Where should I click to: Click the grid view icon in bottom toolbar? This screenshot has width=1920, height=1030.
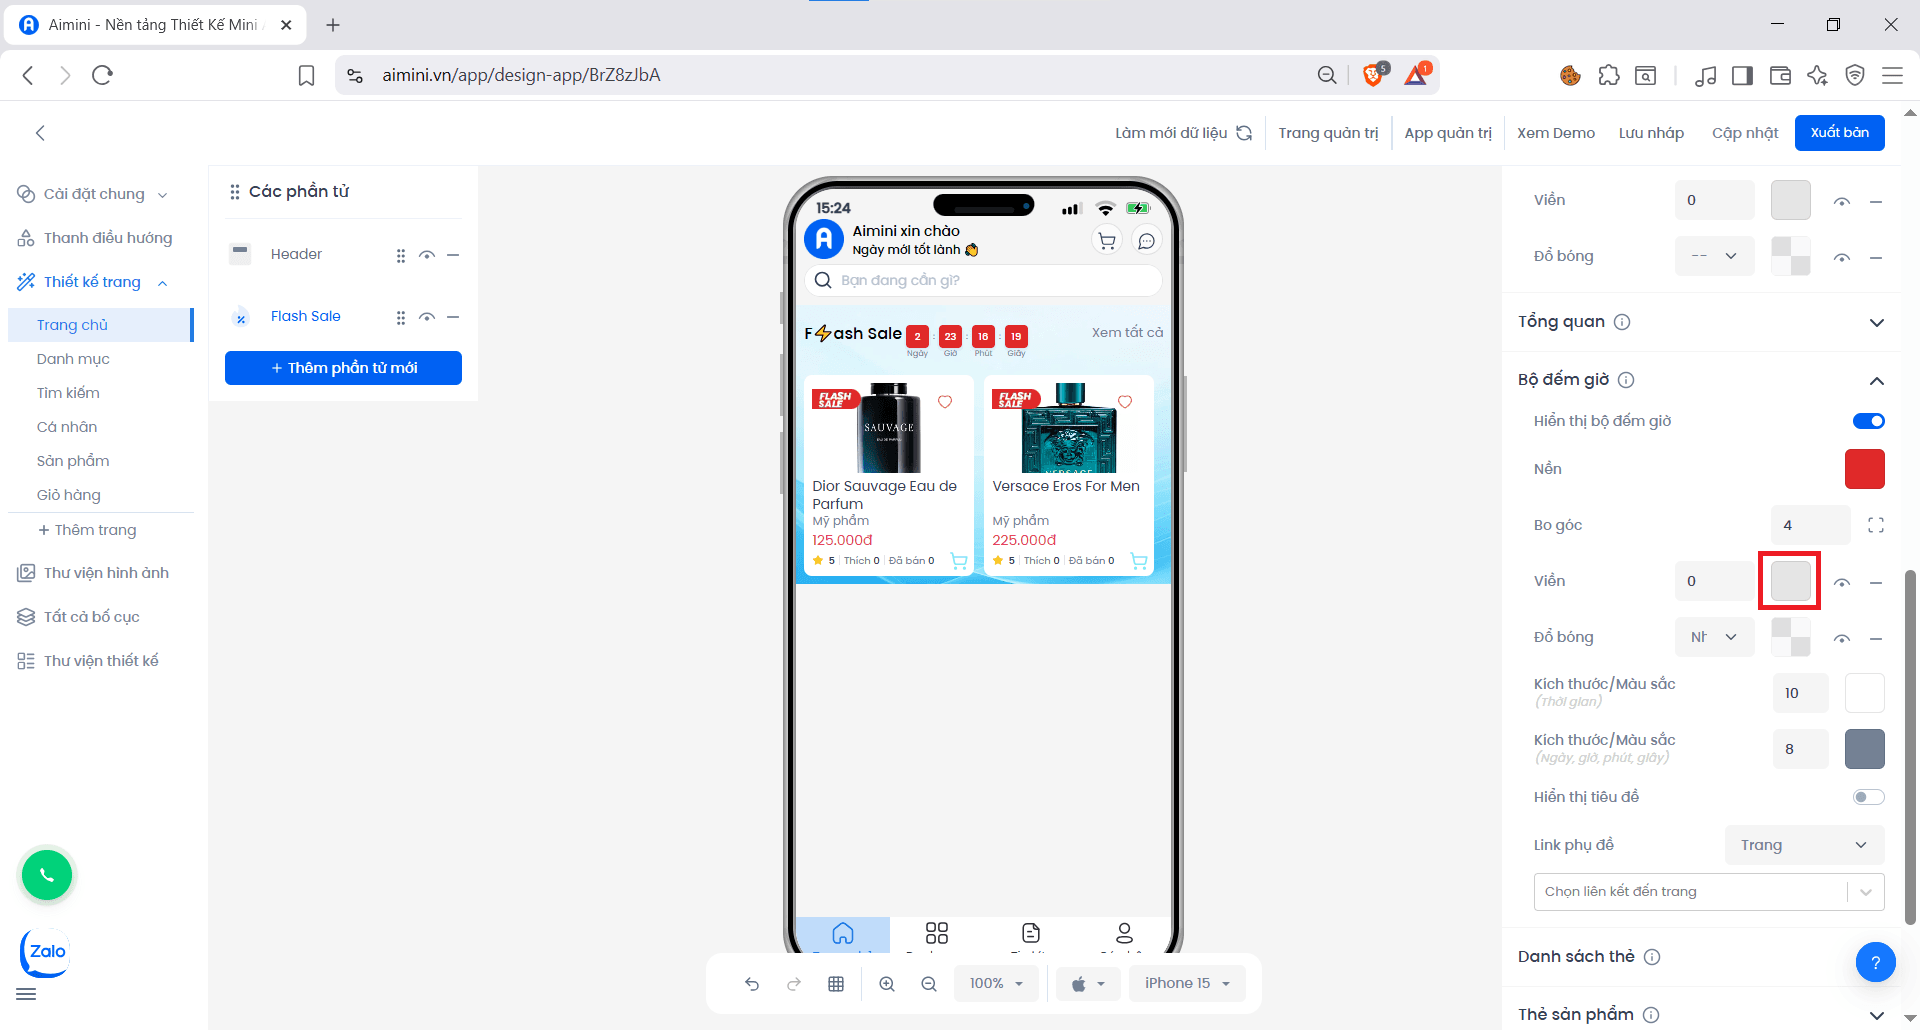click(836, 984)
